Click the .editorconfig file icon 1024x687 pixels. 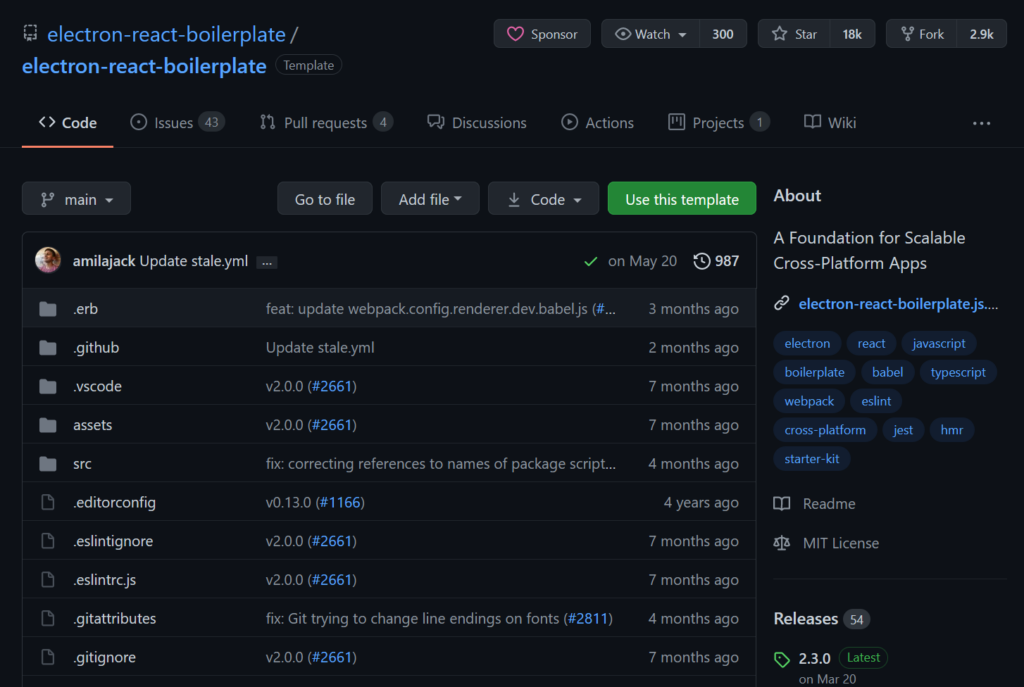[48, 502]
